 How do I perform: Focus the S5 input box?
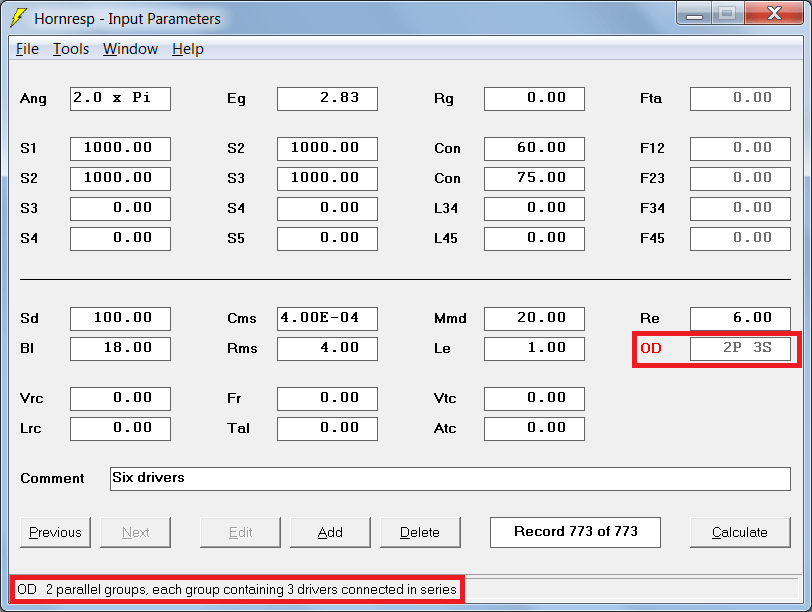[x=327, y=239]
